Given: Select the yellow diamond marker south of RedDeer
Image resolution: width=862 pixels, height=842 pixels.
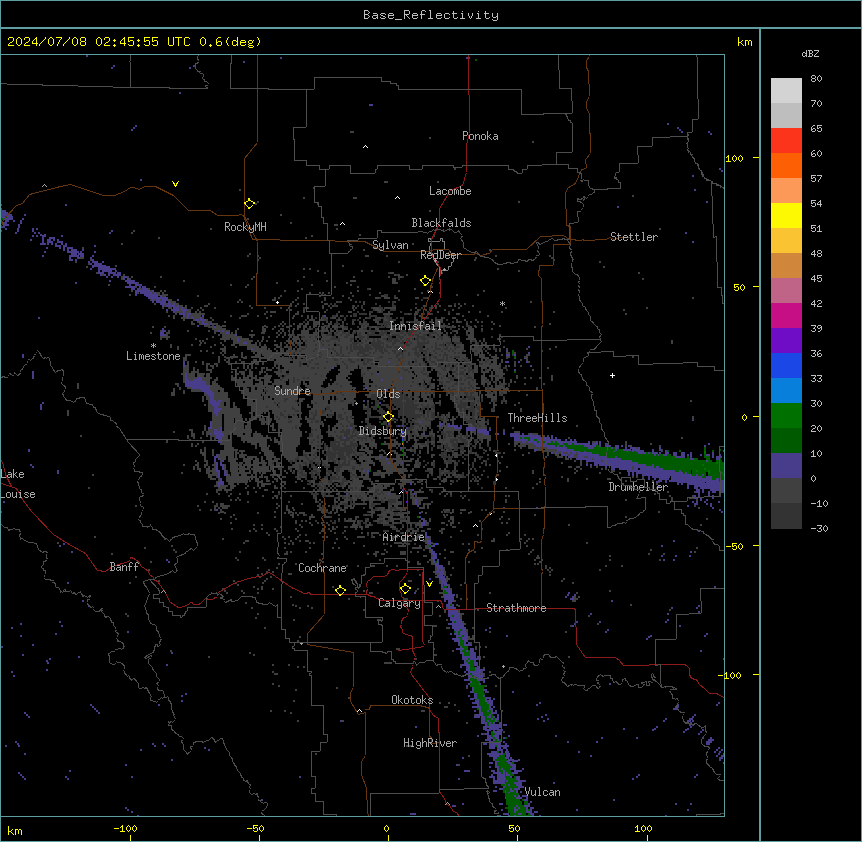Looking at the screenshot, I should pyautogui.click(x=425, y=281).
